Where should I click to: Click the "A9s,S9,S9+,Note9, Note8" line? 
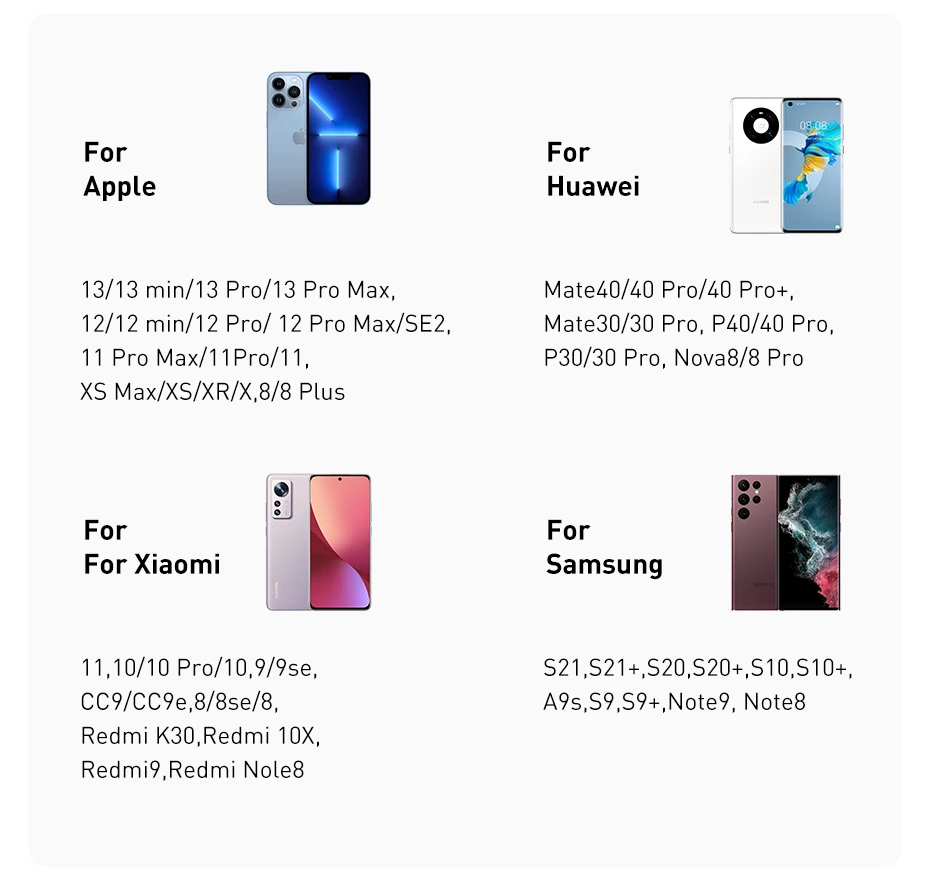[x=674, y=702]
